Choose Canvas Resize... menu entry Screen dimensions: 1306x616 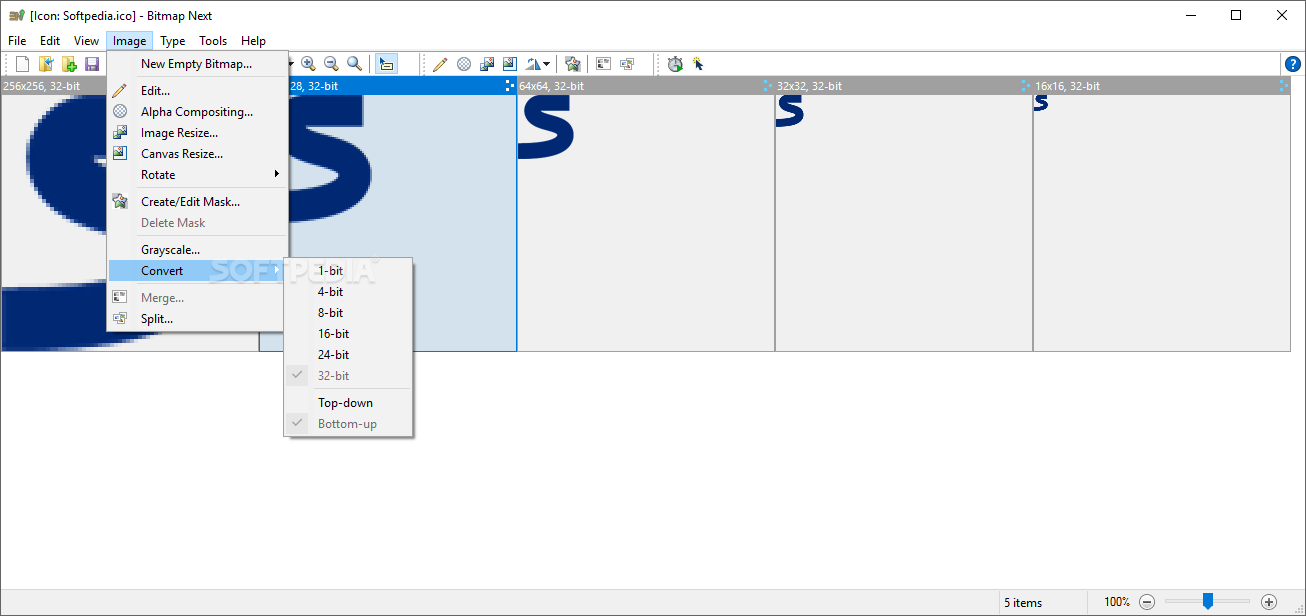[198, 154]
